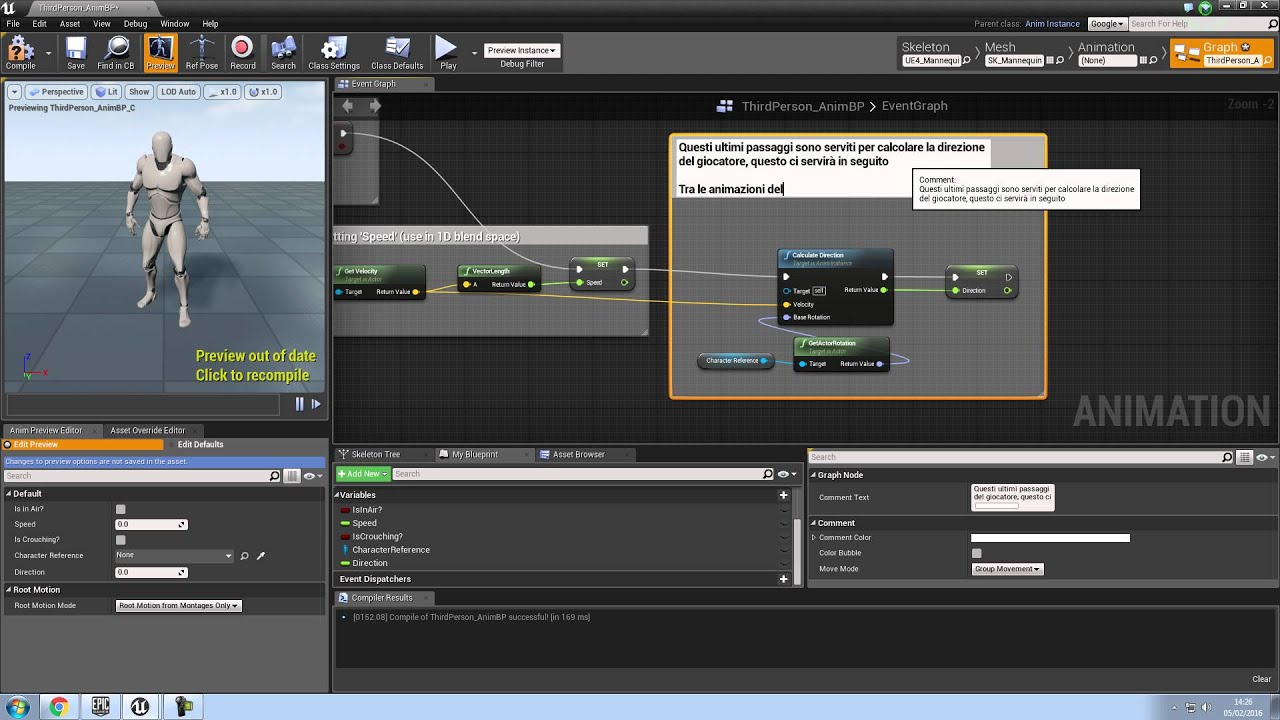Image resolution: width=1280 pixels, height=720 pixels.
Task: Select the Direction variable in My Blueprint
Action: [369, 563]
